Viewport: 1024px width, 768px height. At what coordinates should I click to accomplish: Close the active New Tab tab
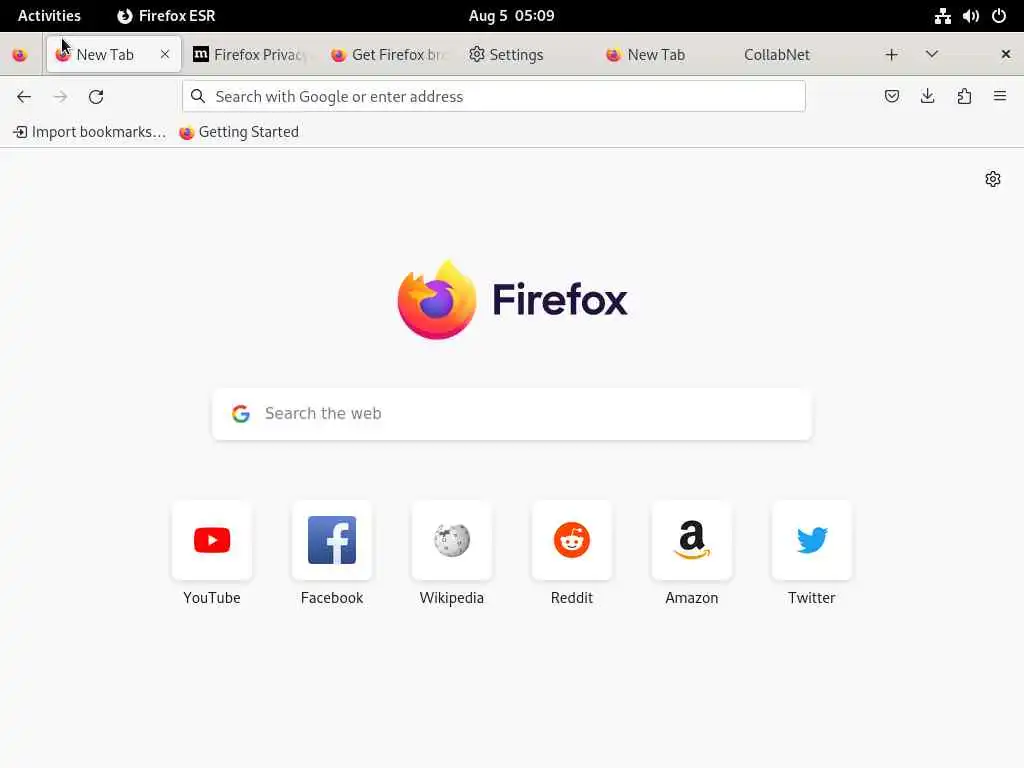(165, 54)
